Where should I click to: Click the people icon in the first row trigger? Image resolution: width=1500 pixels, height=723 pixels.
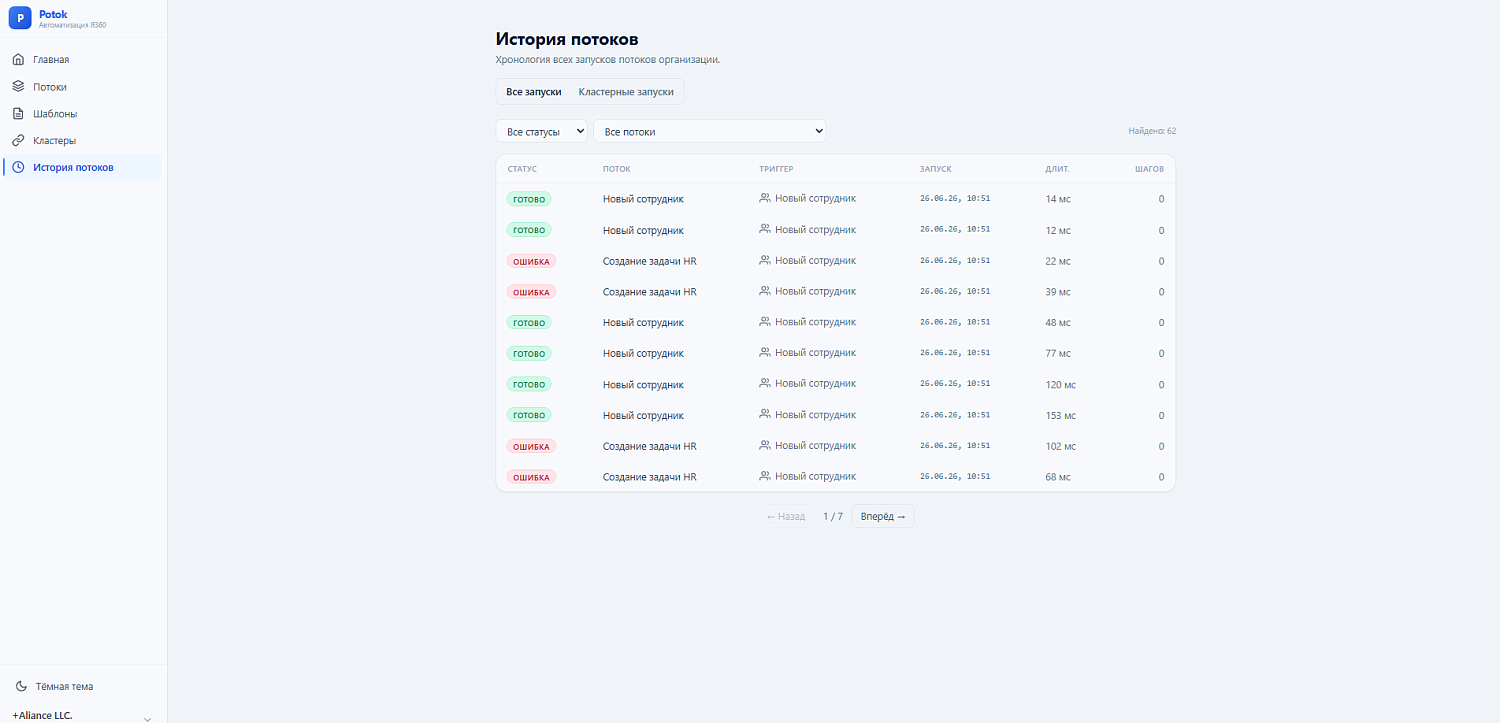tap(765, 198)
